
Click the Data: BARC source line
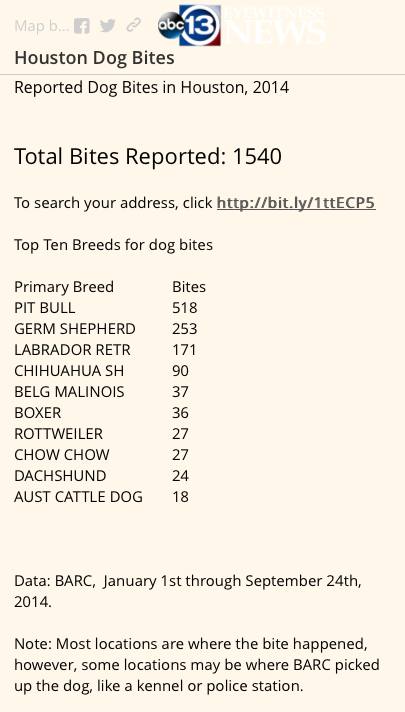pyautogui.click(x=188, y=591)
